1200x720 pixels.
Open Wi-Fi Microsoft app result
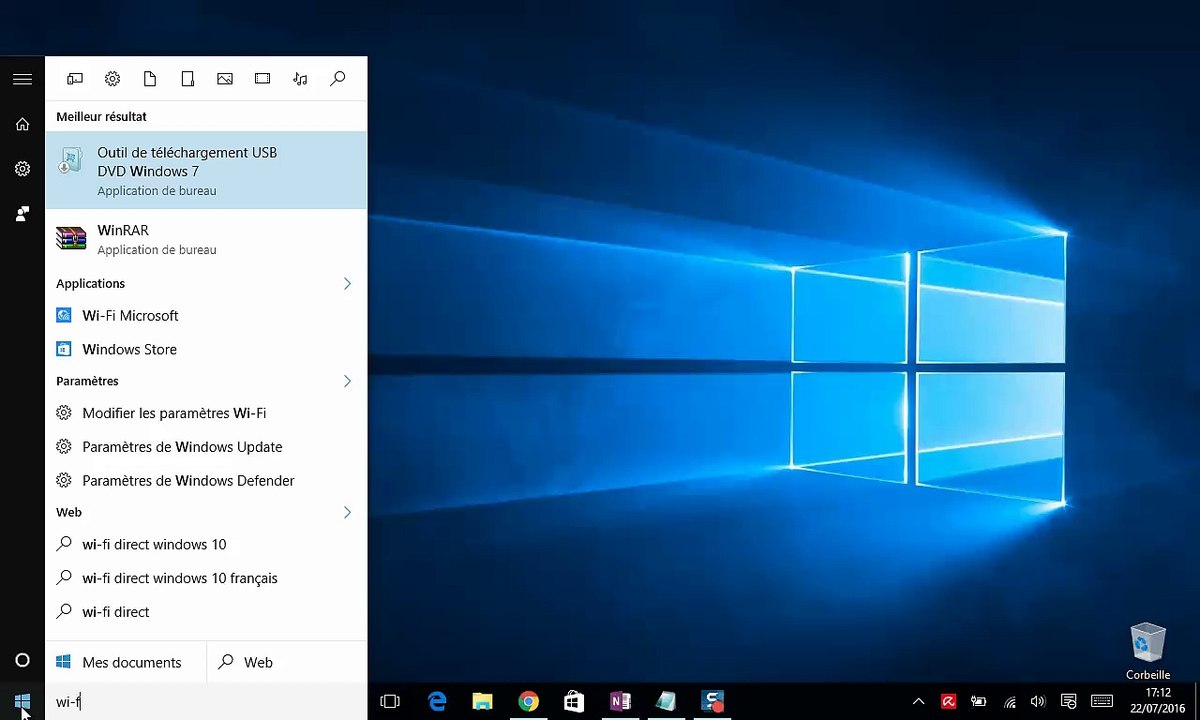206,315
